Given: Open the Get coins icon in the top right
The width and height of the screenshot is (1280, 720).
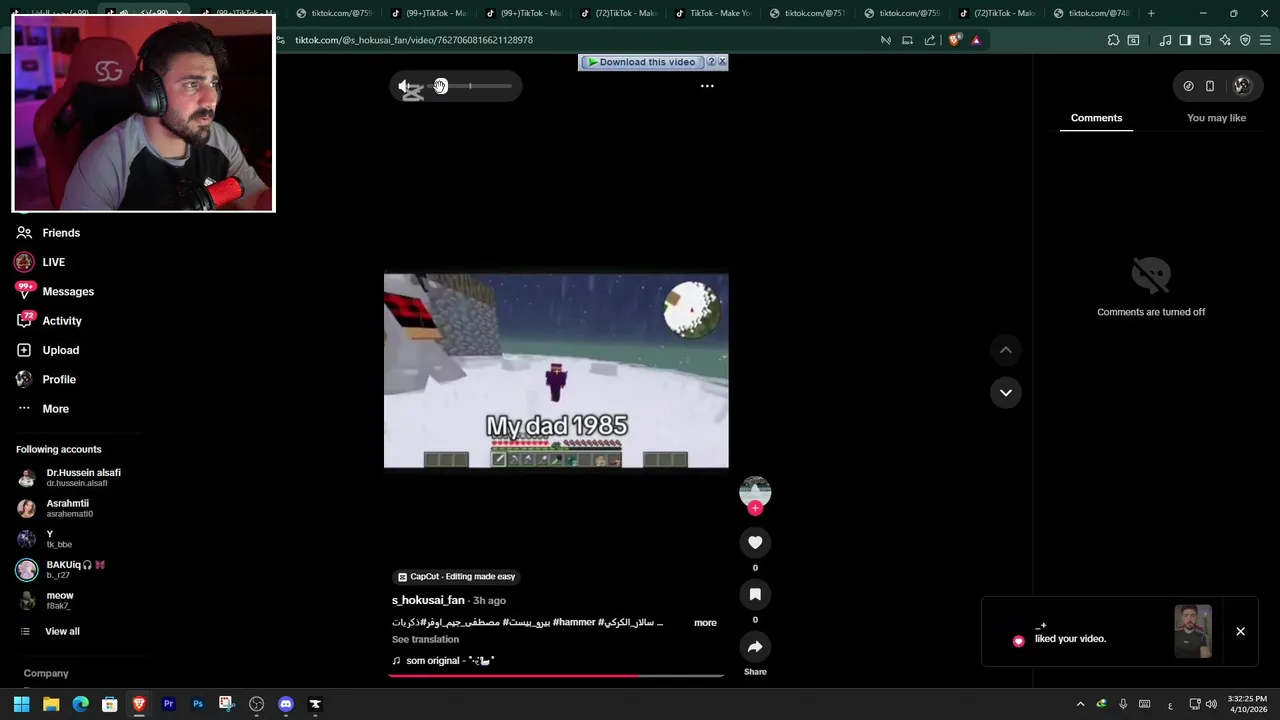Looking at the screenshot, I should coord(1188,86).
